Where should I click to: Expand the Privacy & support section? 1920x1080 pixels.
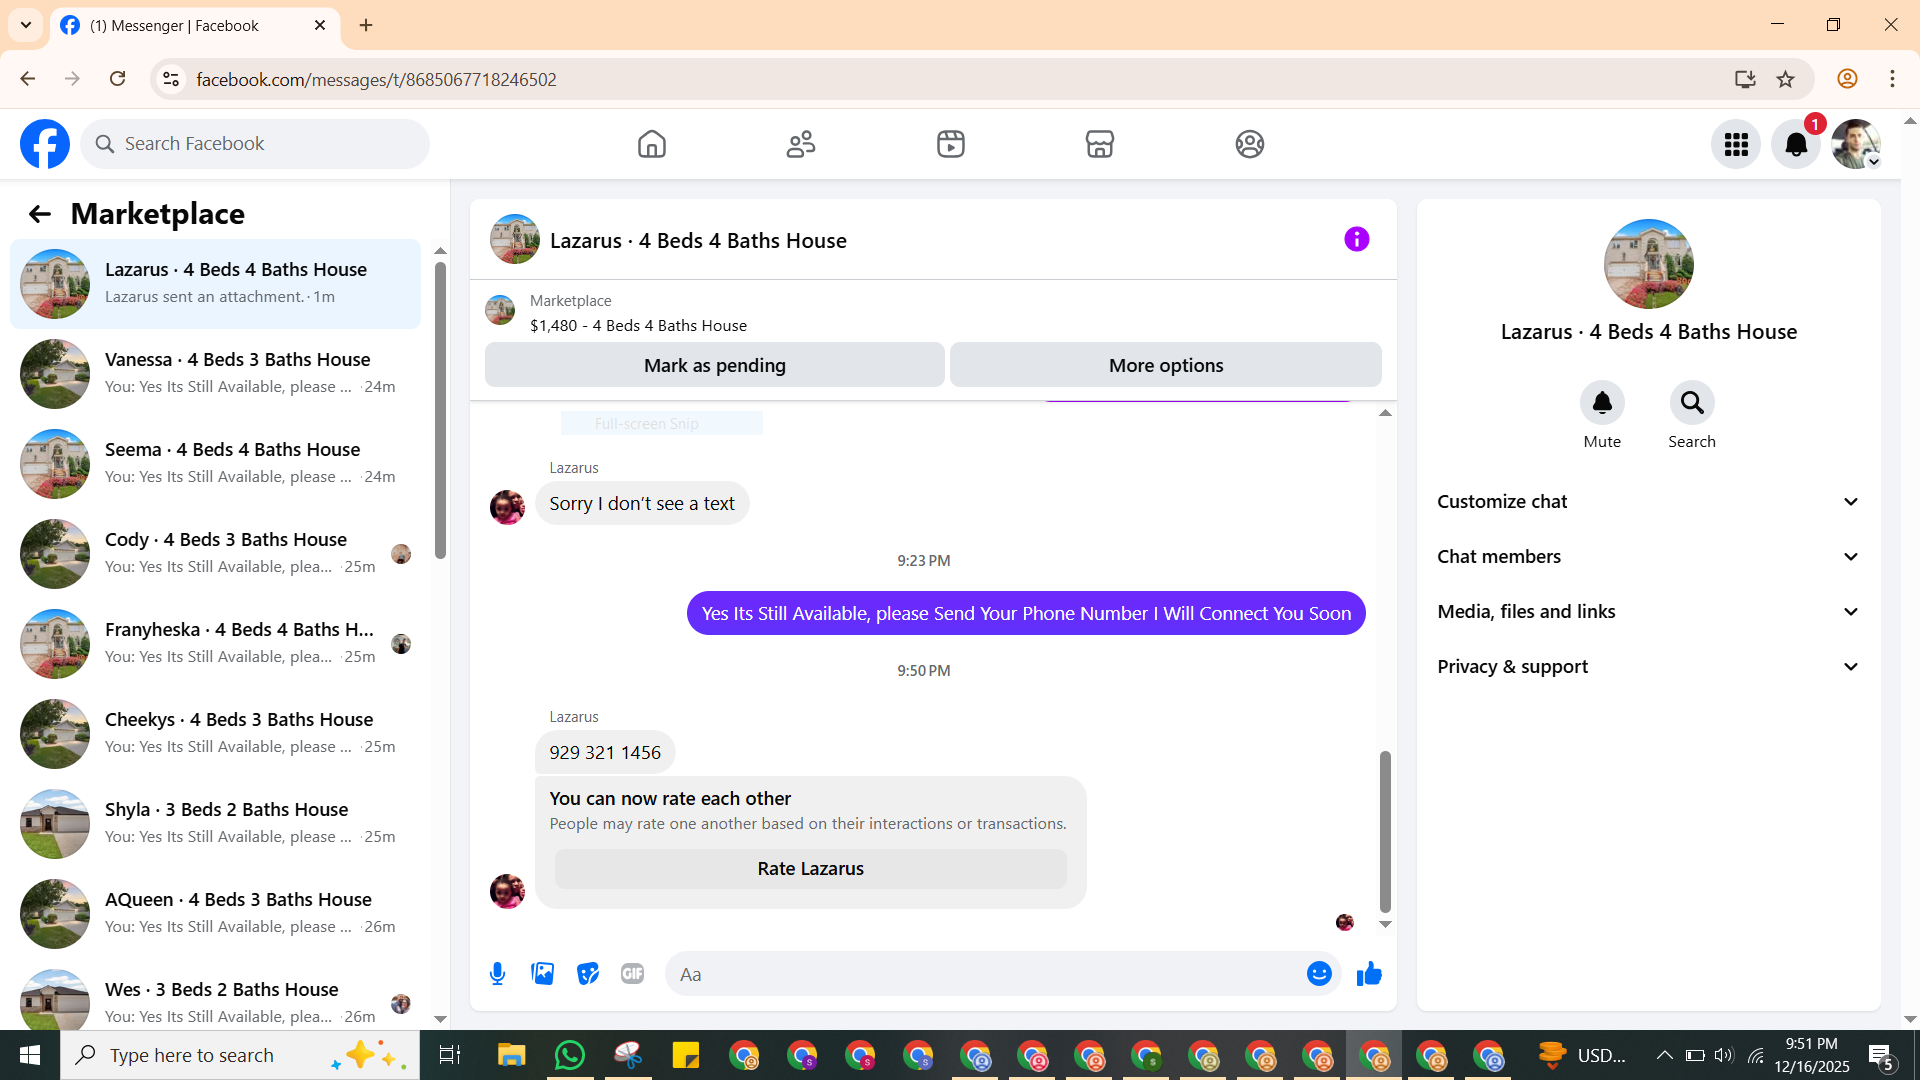point(1649,667)
